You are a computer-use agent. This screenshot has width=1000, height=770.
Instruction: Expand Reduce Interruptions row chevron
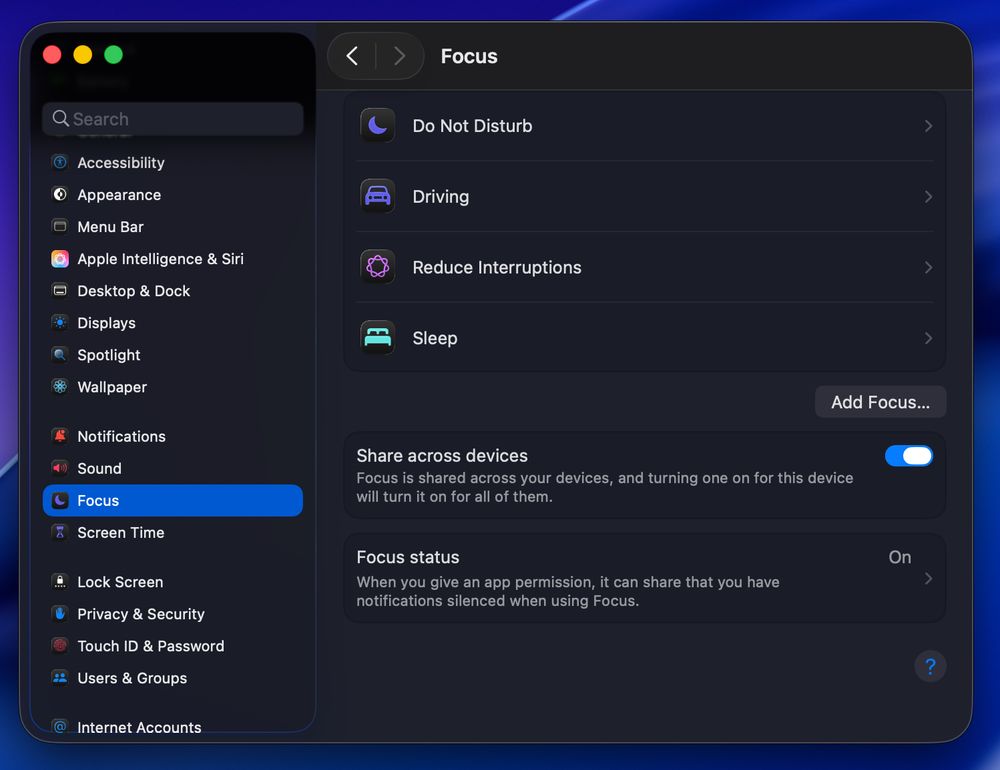pos(929,267)
